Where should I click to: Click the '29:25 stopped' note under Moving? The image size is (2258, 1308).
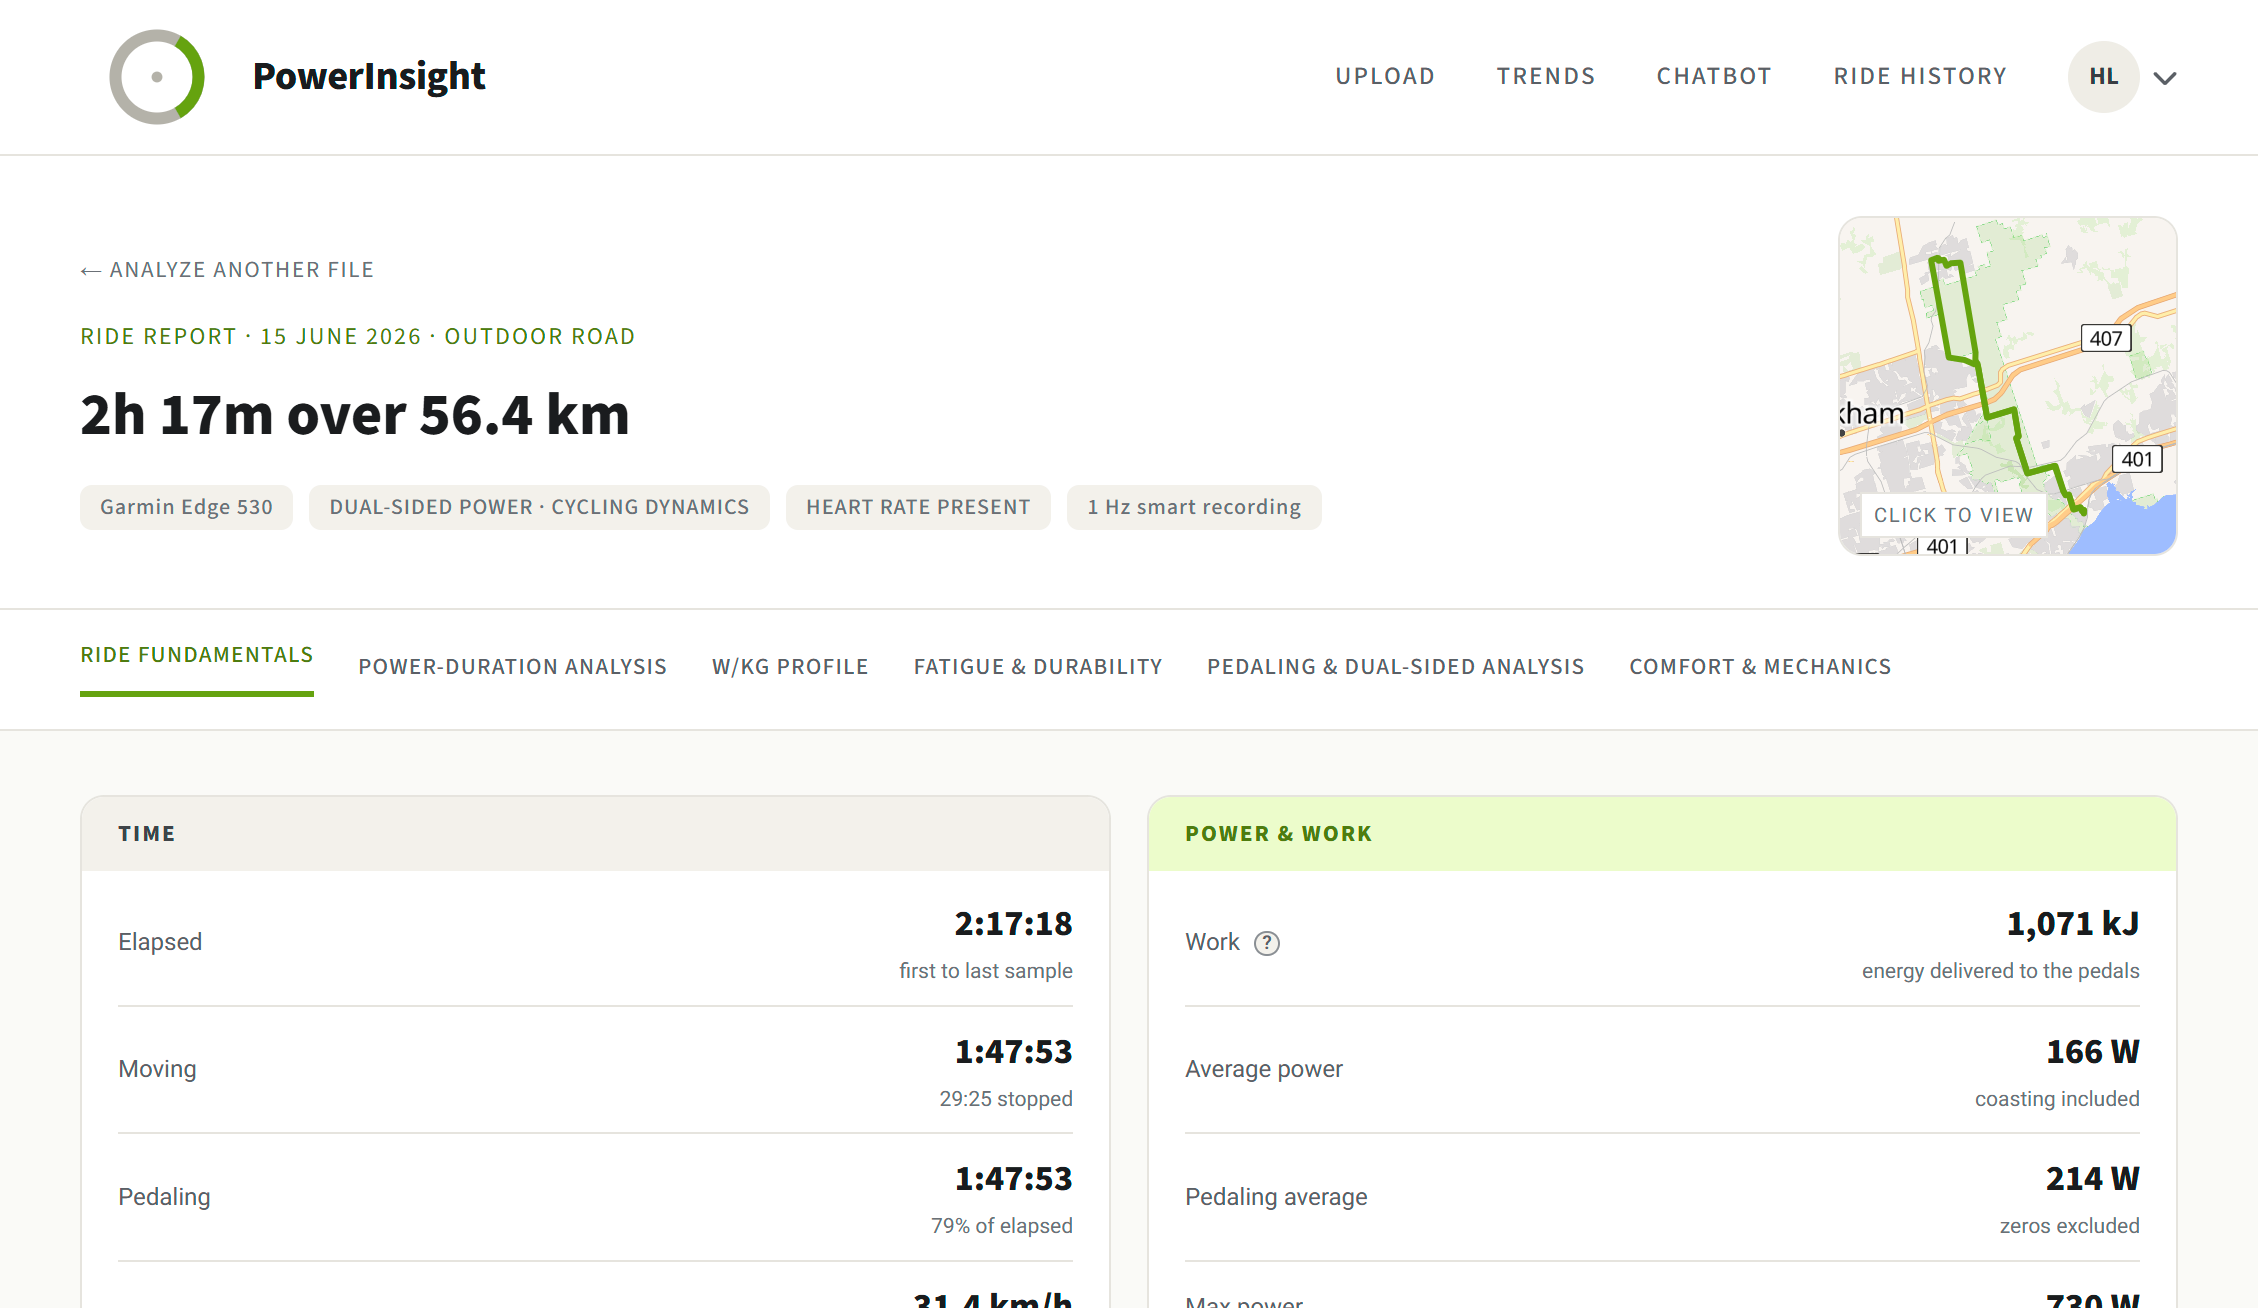pyautogui.click(x=1006, y=1099)
